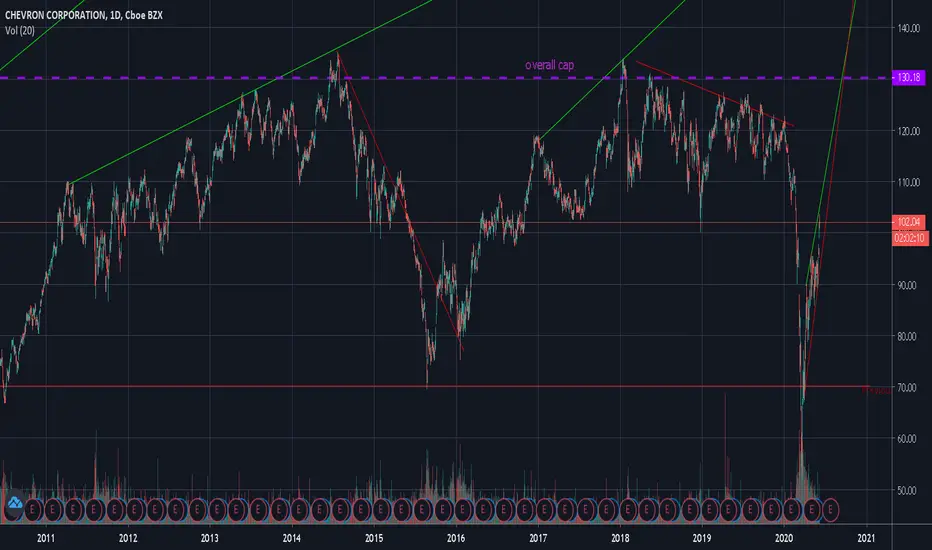Image resolution: width=932 pixels, height=550 pixels.
Task: Click the 110.00 price axis label
Action: tap(908, 183)
